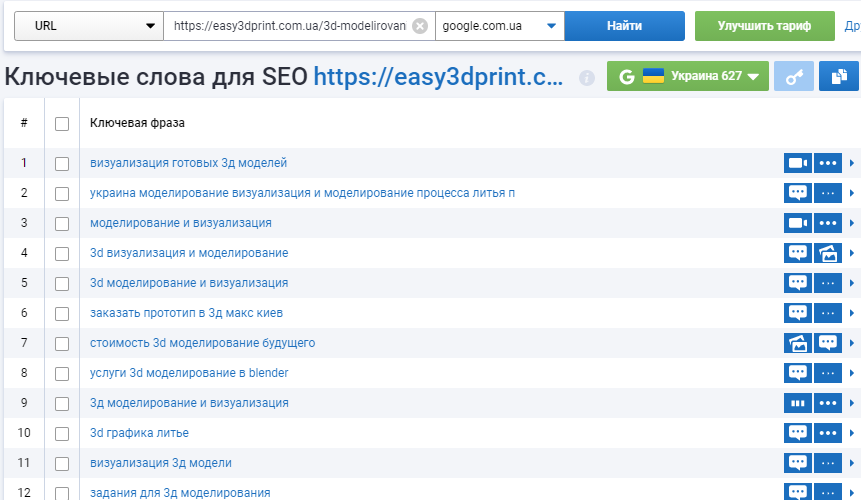
Task: Click video icon in row 'моделирование и визуализация'
Action: [798, 223]
